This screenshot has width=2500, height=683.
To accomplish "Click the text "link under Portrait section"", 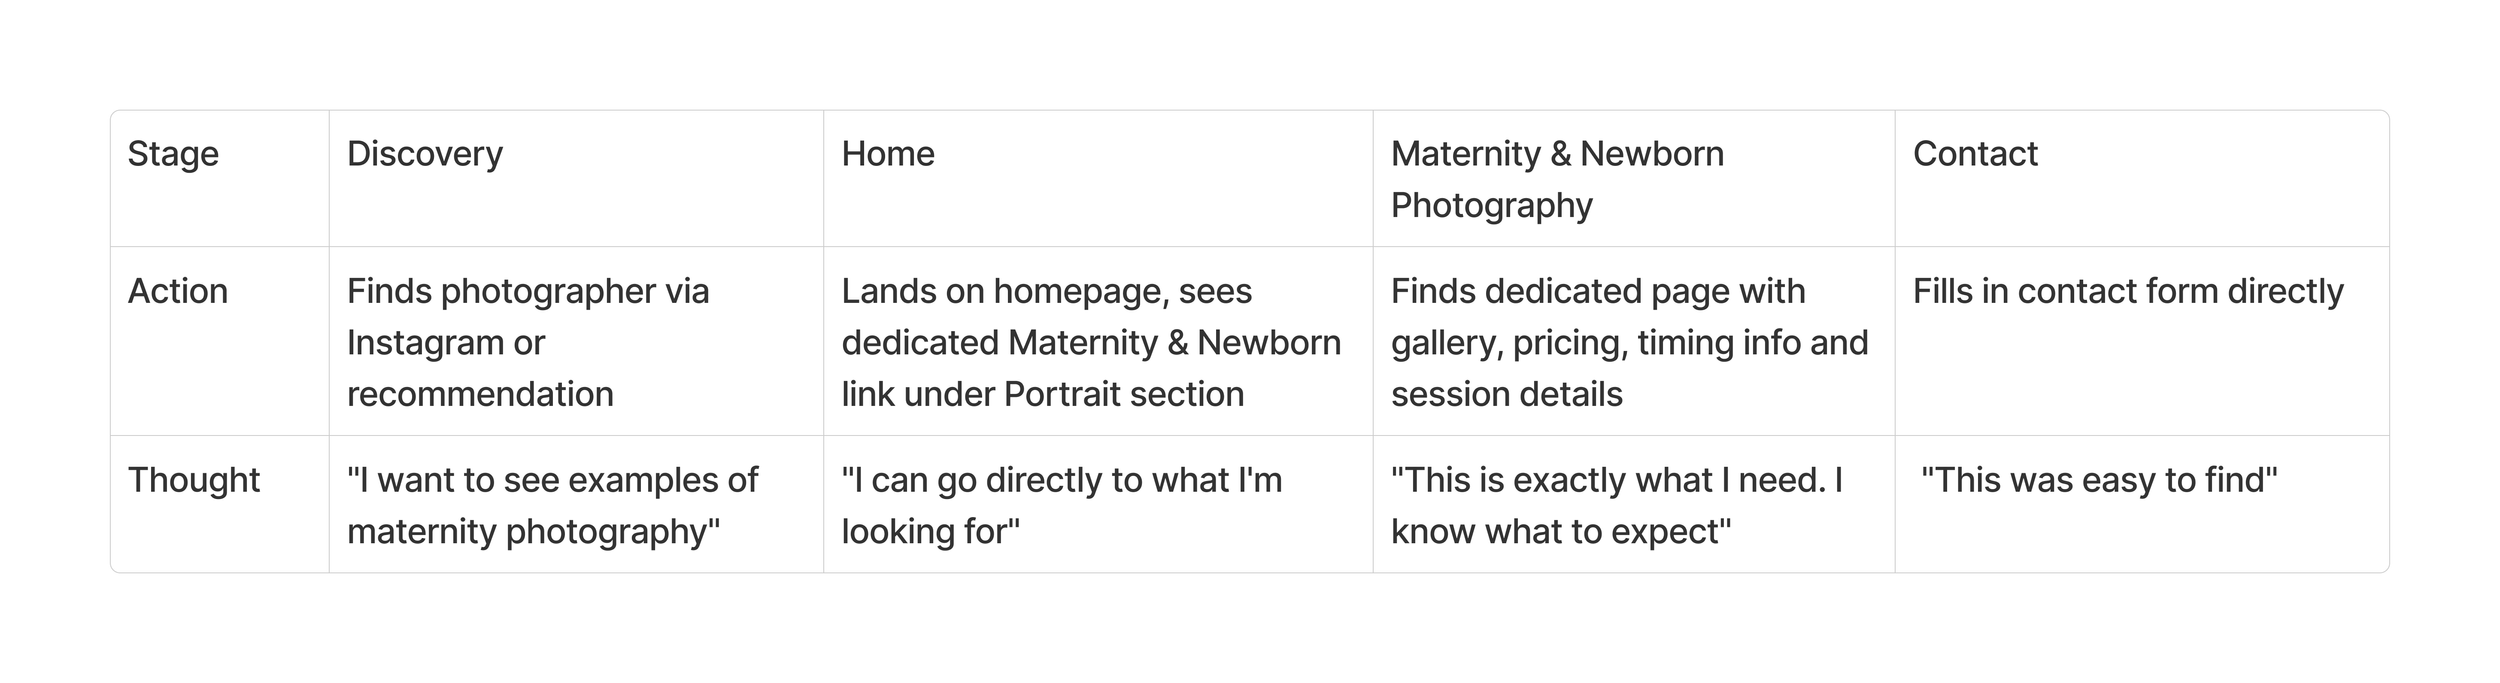I will coord(1042,394).
